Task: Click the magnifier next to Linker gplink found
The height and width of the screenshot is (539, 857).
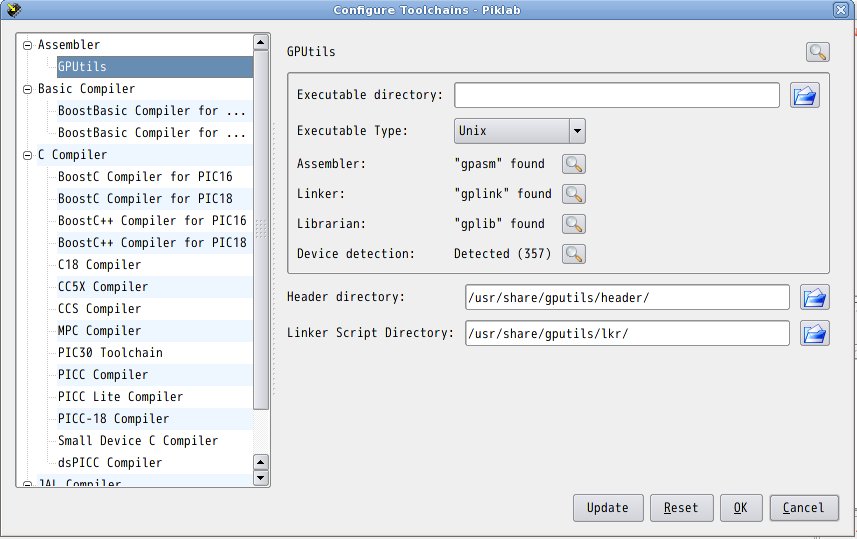Action: pos(573,194)
